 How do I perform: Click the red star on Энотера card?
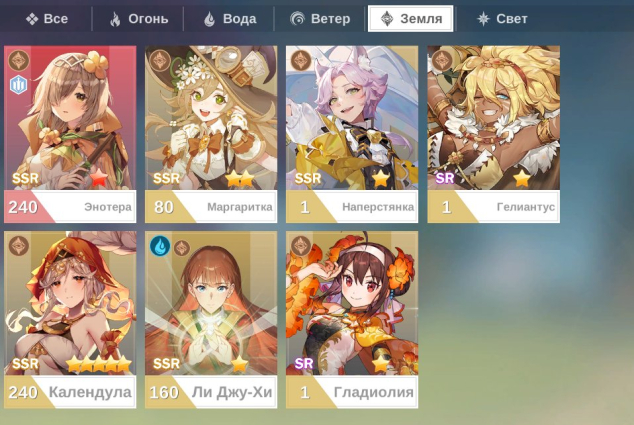(98, 178)
